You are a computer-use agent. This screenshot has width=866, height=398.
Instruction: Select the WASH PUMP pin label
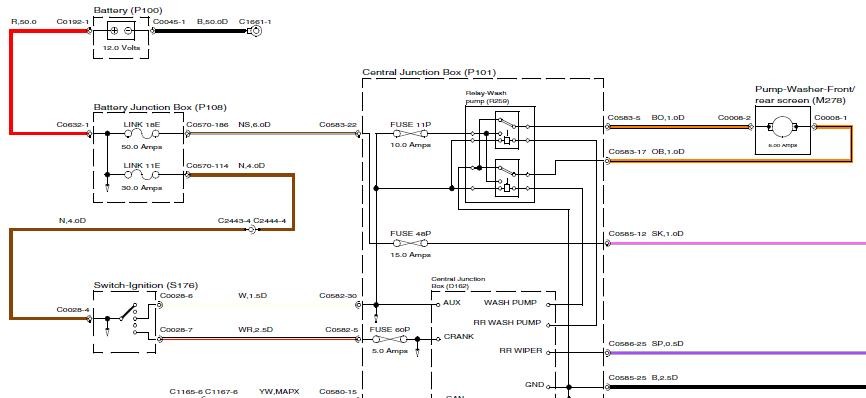510,303
